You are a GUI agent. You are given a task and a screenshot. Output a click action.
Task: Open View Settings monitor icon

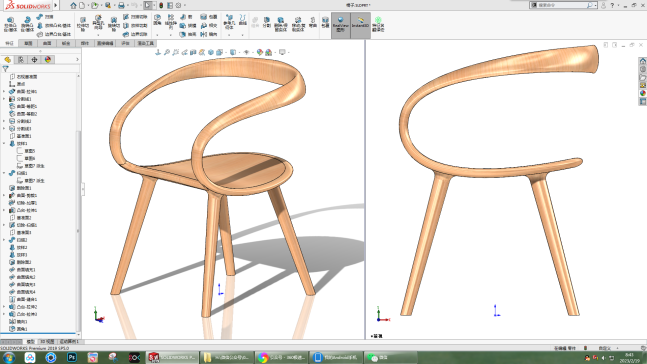tap(282, 52)
